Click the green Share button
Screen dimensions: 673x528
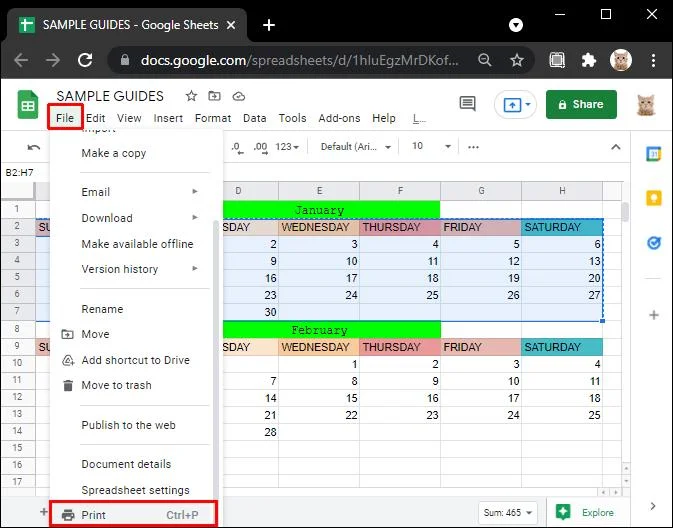[581, 104]
